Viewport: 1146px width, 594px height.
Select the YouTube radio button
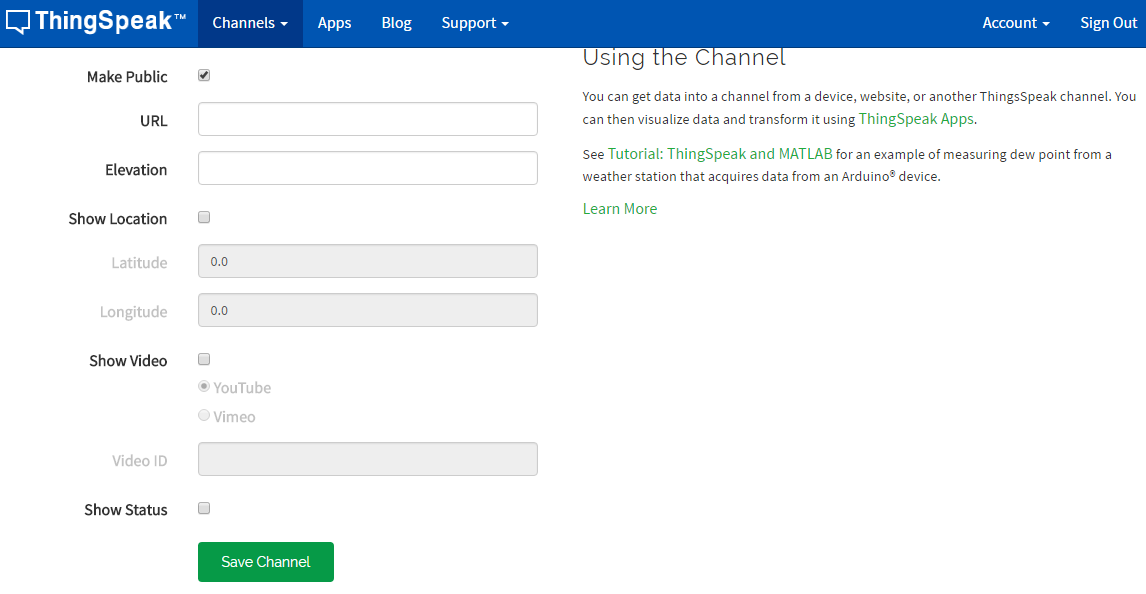click(203, 385)
